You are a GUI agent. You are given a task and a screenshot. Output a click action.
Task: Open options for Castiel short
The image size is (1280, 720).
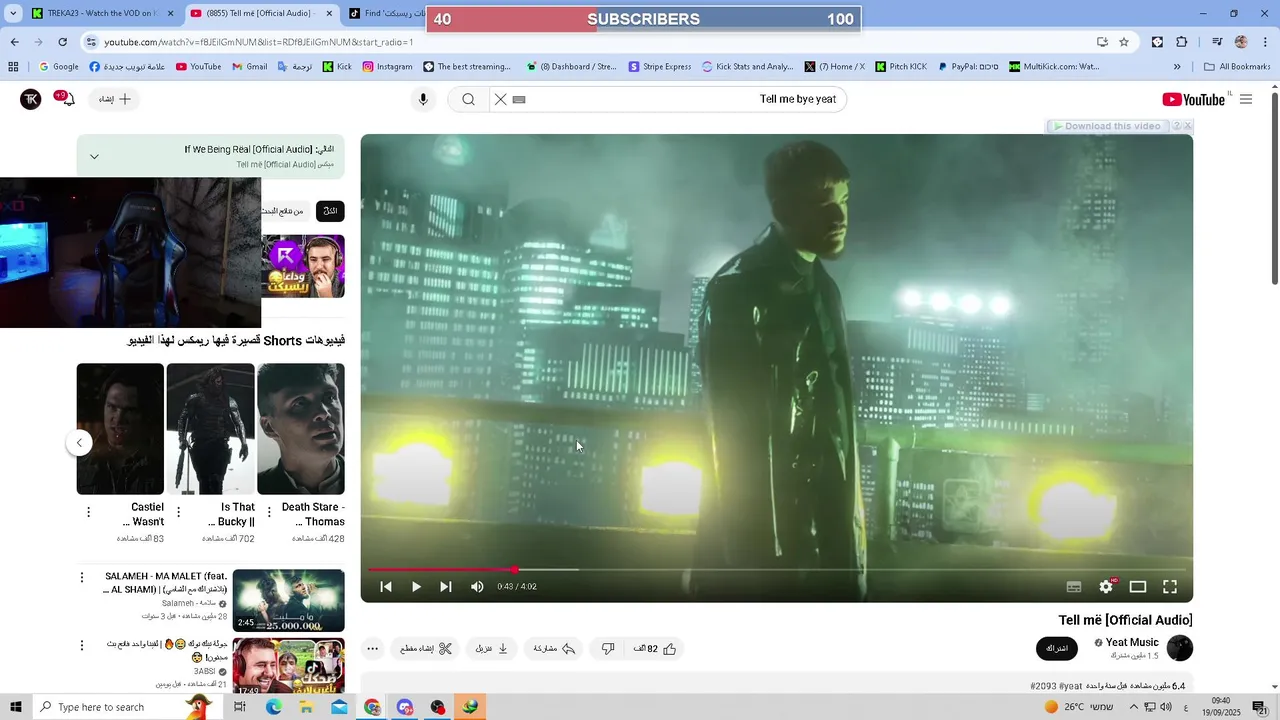pos(88,512)
